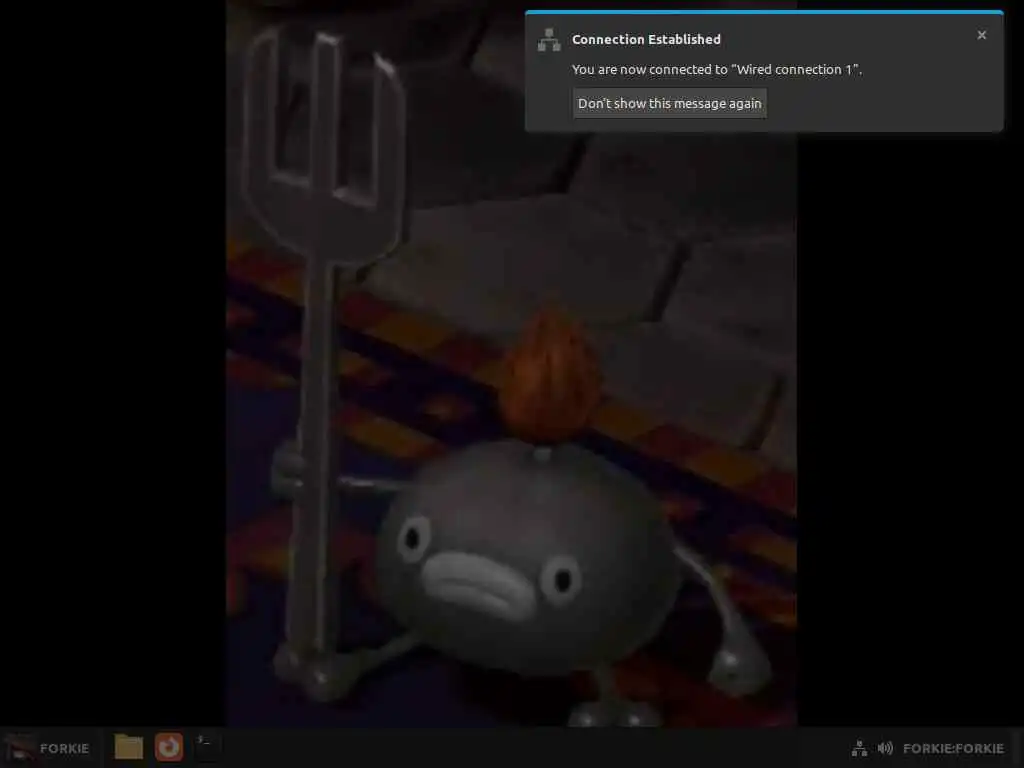The width and height of the screenshot is (1024, 768).
Task: Click the wired network tray icon
Action: [x=859, y=748]
